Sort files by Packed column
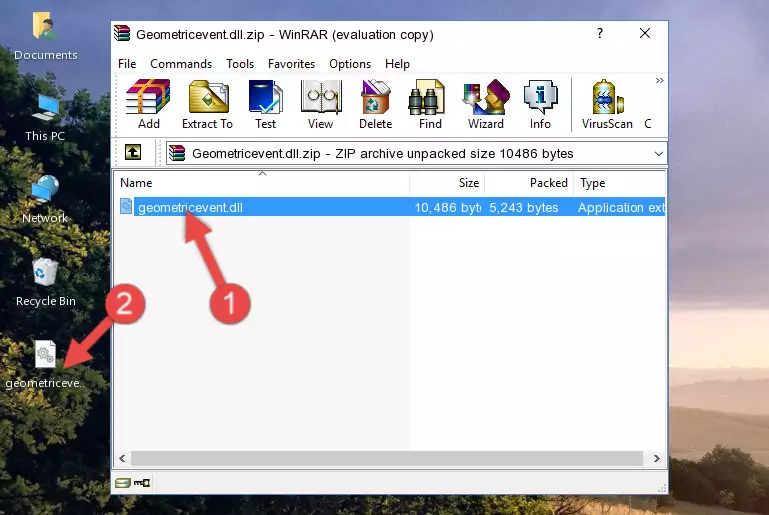 click(x=529, y=183)
